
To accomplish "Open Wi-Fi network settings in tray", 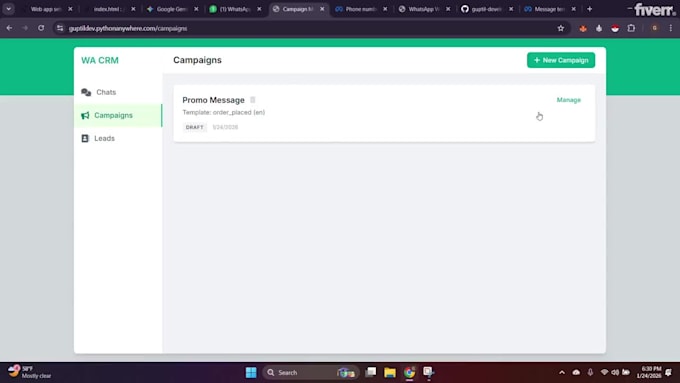I will [x=604, y=372].
